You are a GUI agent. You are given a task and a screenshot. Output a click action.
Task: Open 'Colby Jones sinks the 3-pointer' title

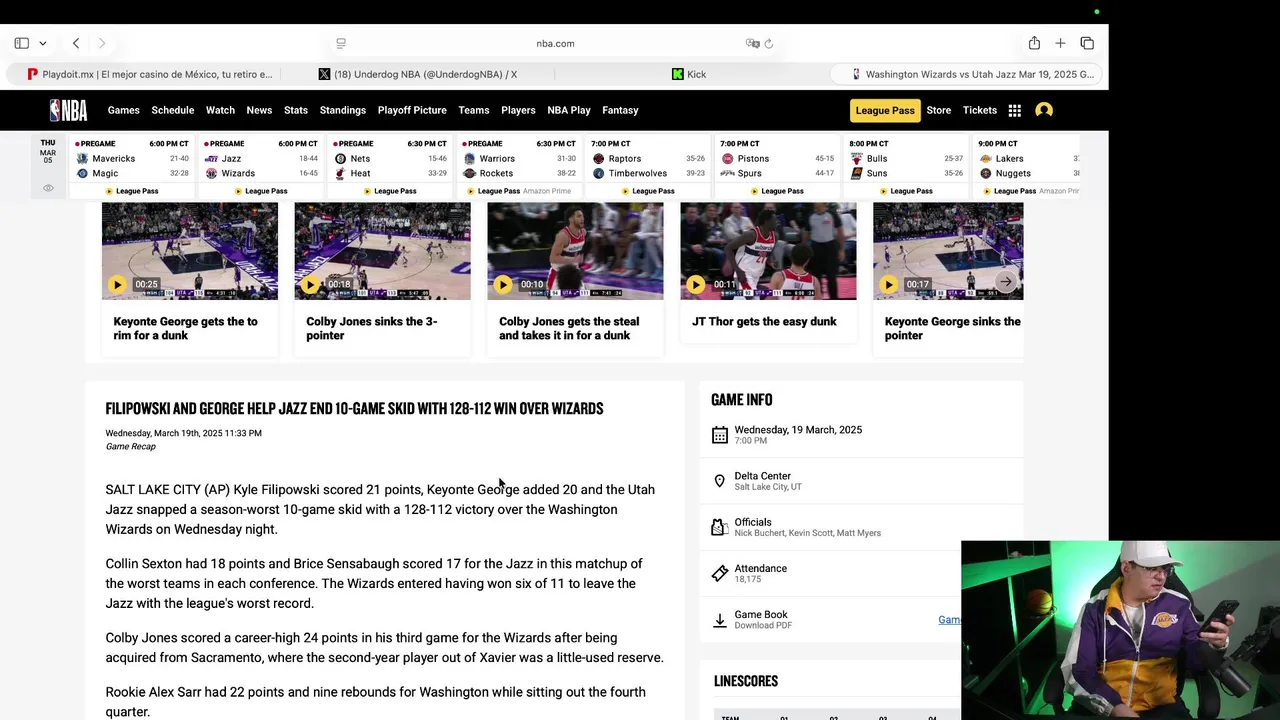[372, 328]
